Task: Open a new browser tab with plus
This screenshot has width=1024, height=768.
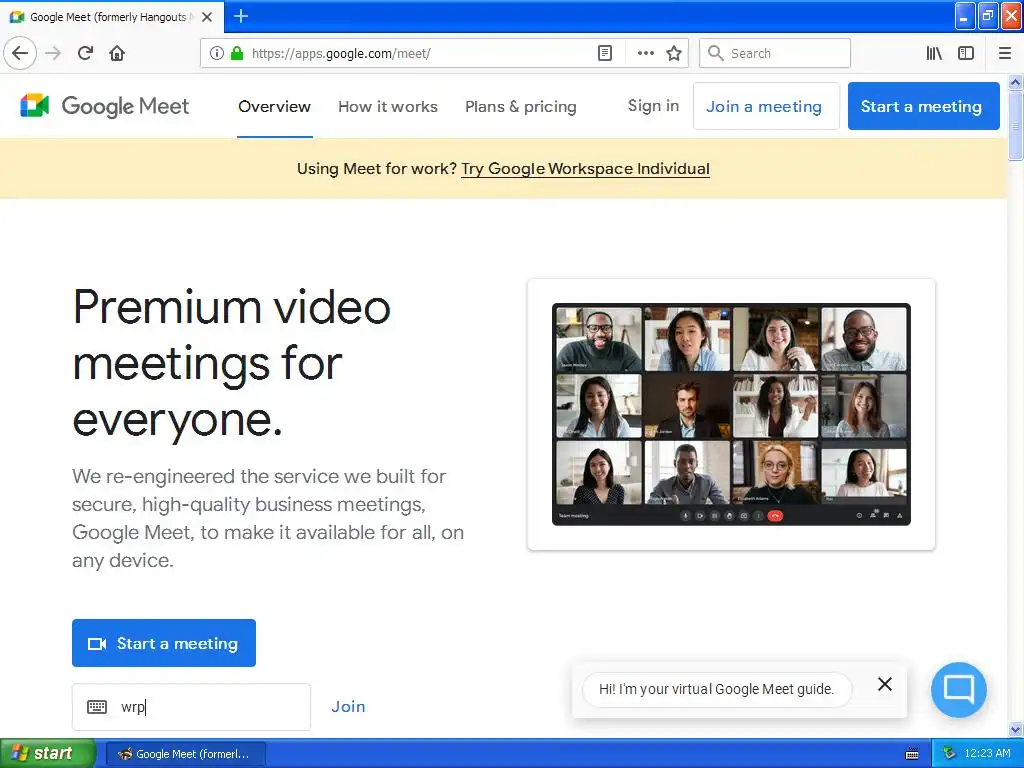Action: click(241, 16)
